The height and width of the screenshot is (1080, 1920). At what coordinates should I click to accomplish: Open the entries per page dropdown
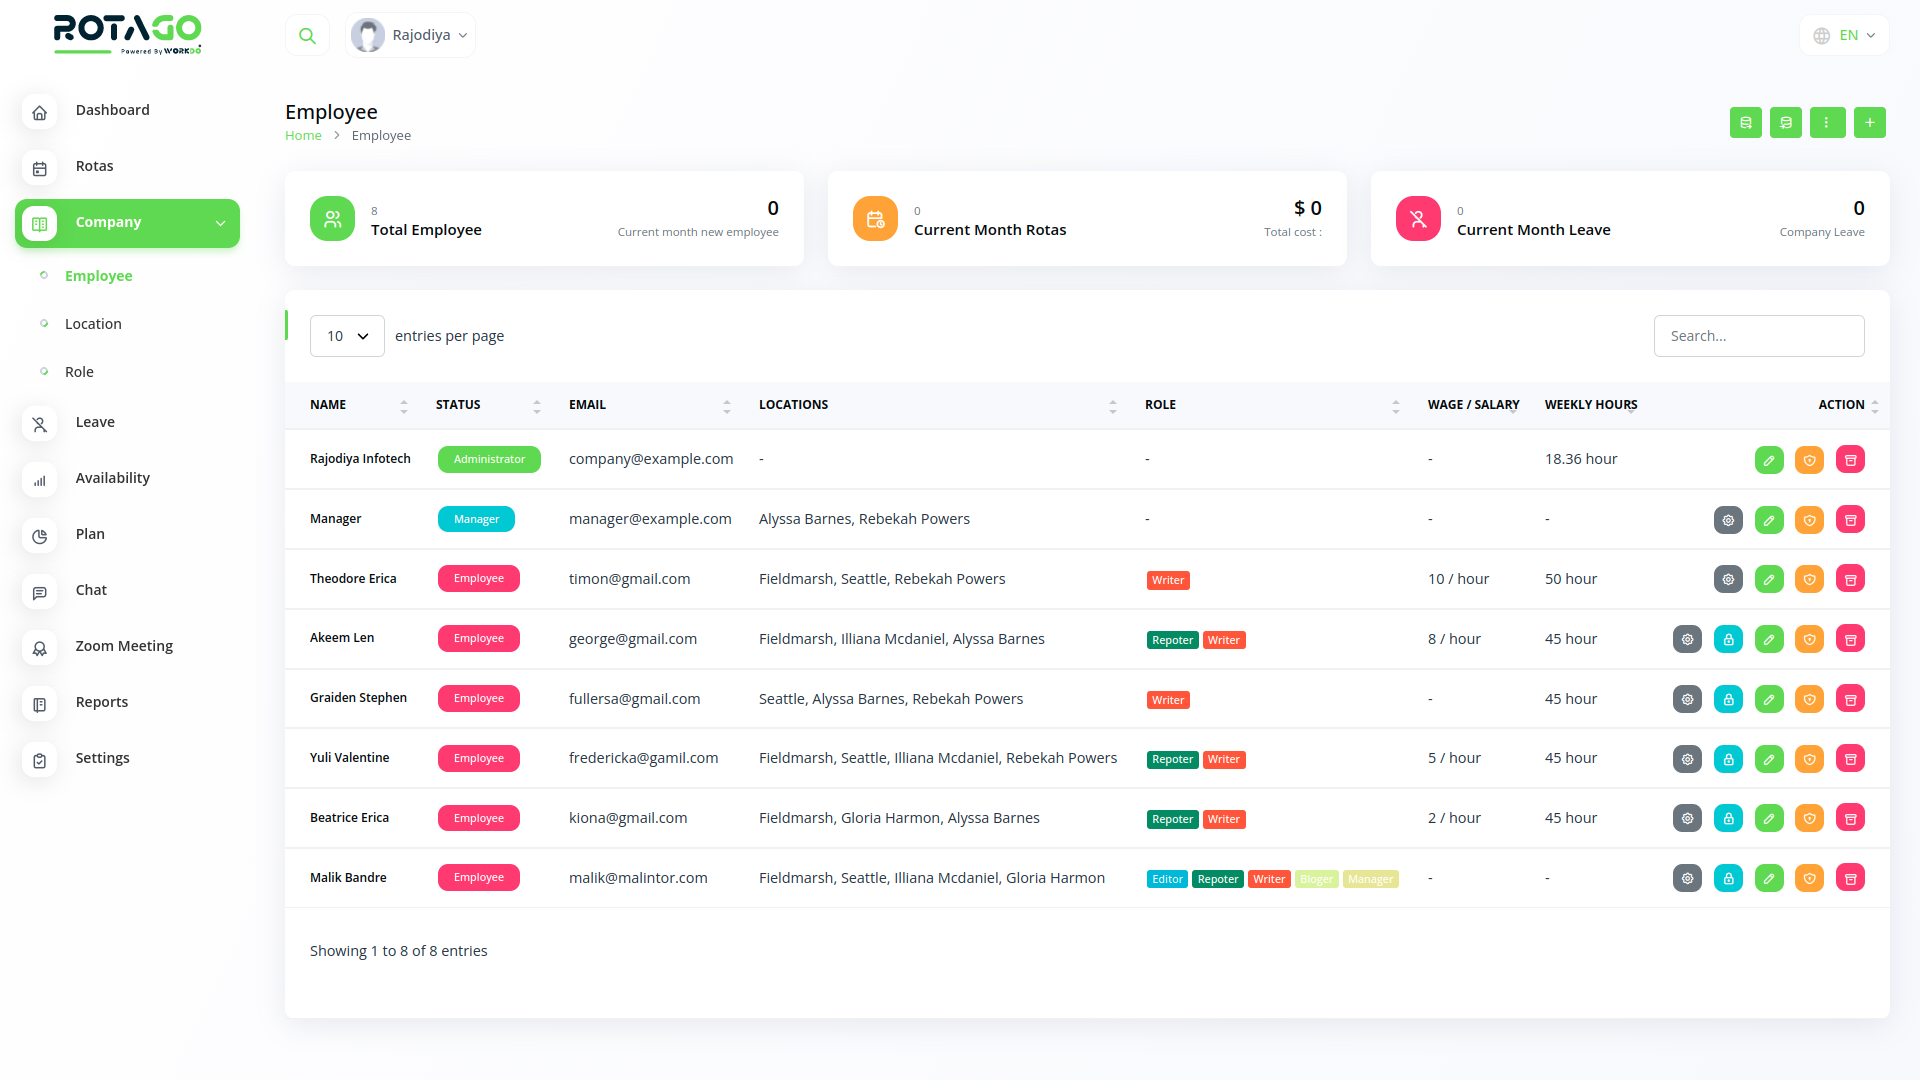[347, 336]
